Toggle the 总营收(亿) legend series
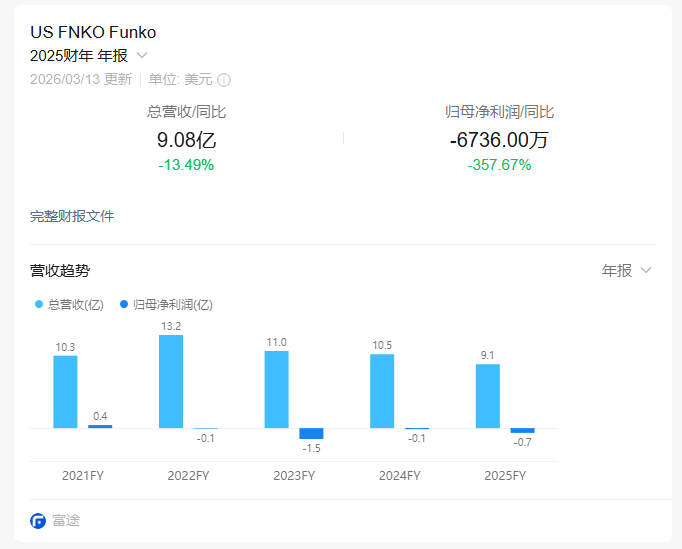This screenshot has height=549, width=682. (70, 305)
